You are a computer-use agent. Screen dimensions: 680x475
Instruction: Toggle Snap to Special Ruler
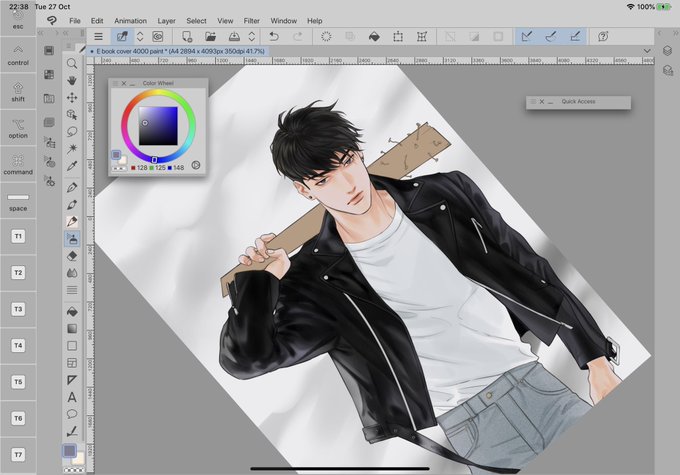[551, 36]
